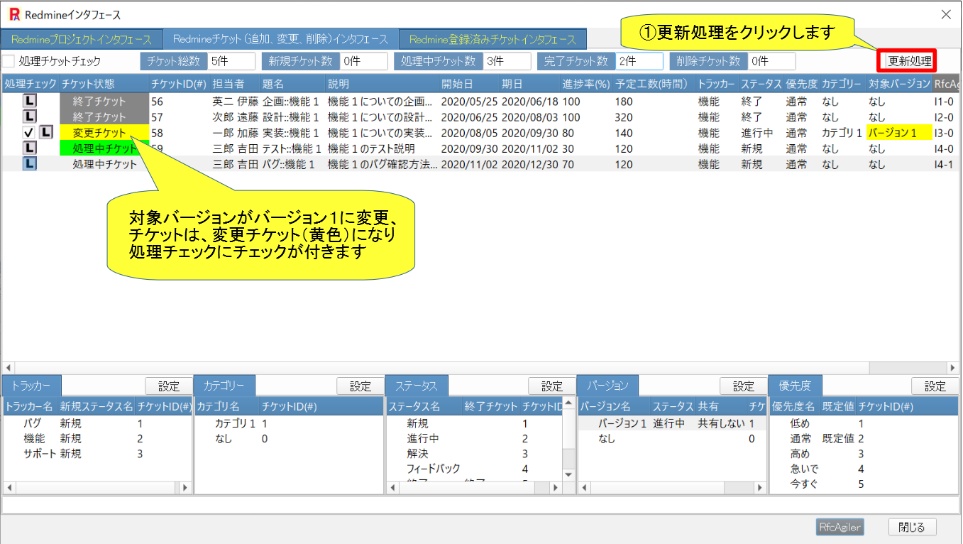Select 高め row in 優先度 list
The width and height of the screenshot is (963, 544).
click(x=864, y=453)
